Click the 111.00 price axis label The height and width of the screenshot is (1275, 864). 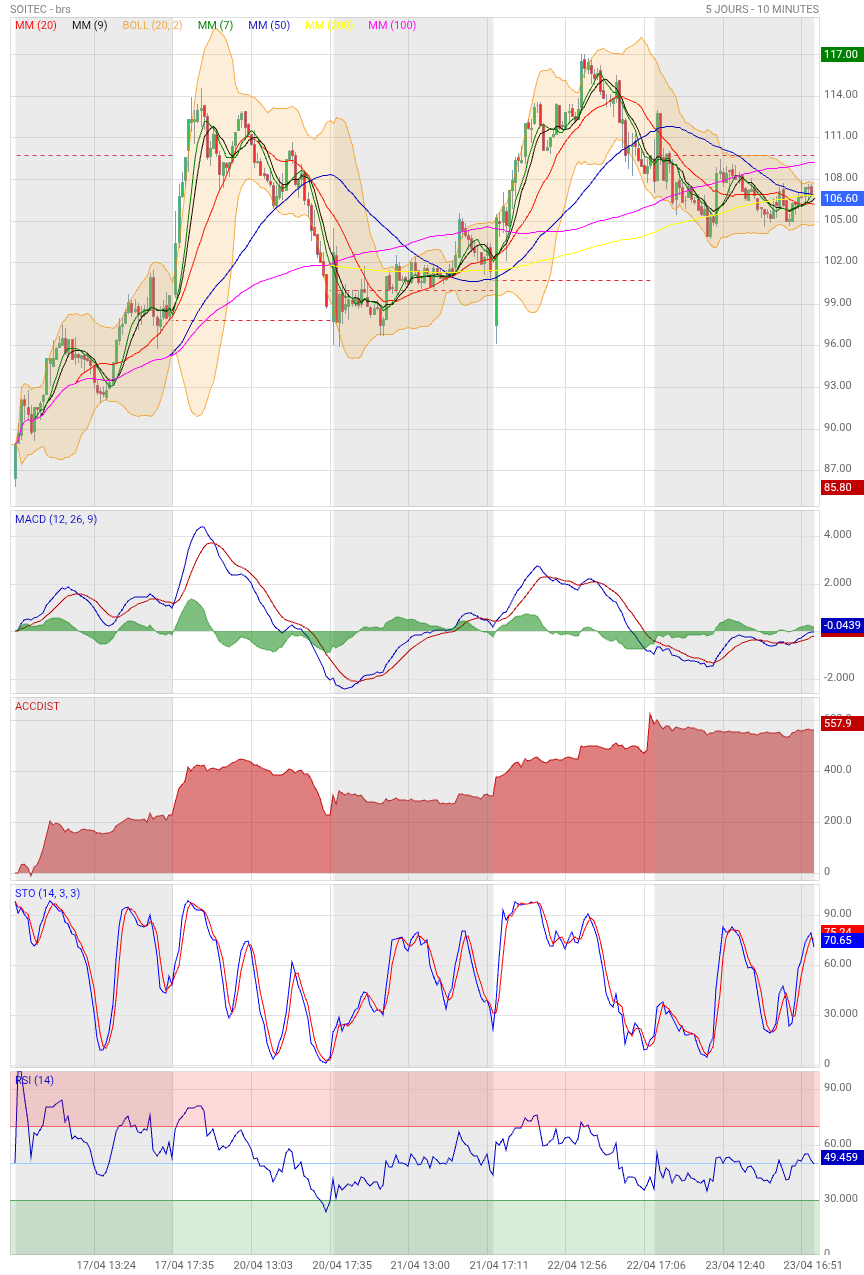[x=841, y=135]
